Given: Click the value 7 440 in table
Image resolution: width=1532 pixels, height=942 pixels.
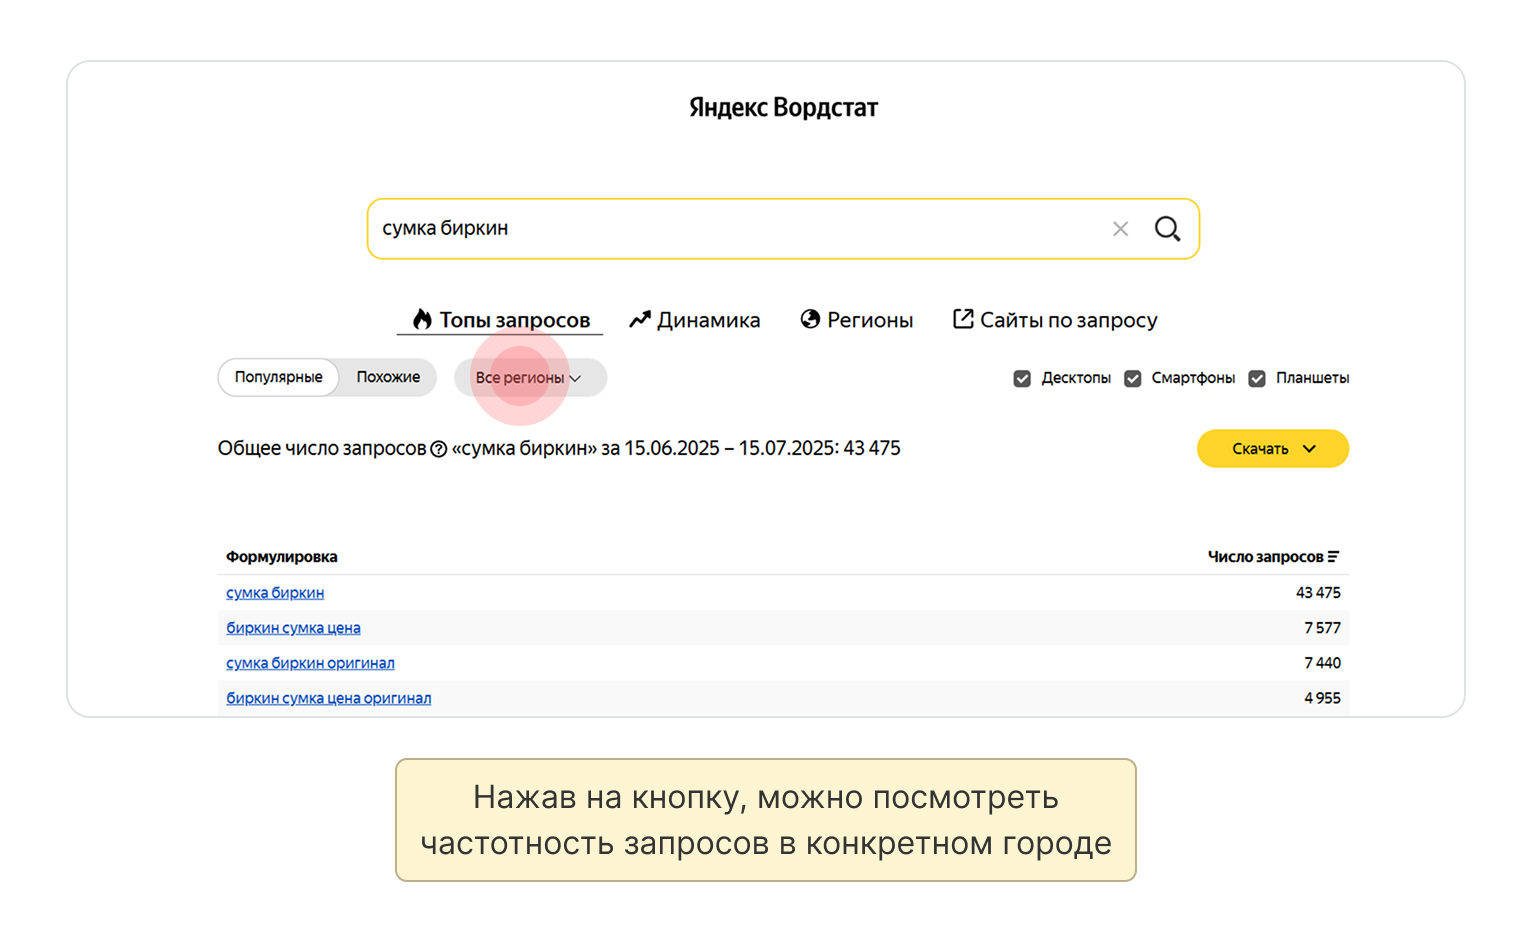Looking at the screenshot, I should [1322, 663].
